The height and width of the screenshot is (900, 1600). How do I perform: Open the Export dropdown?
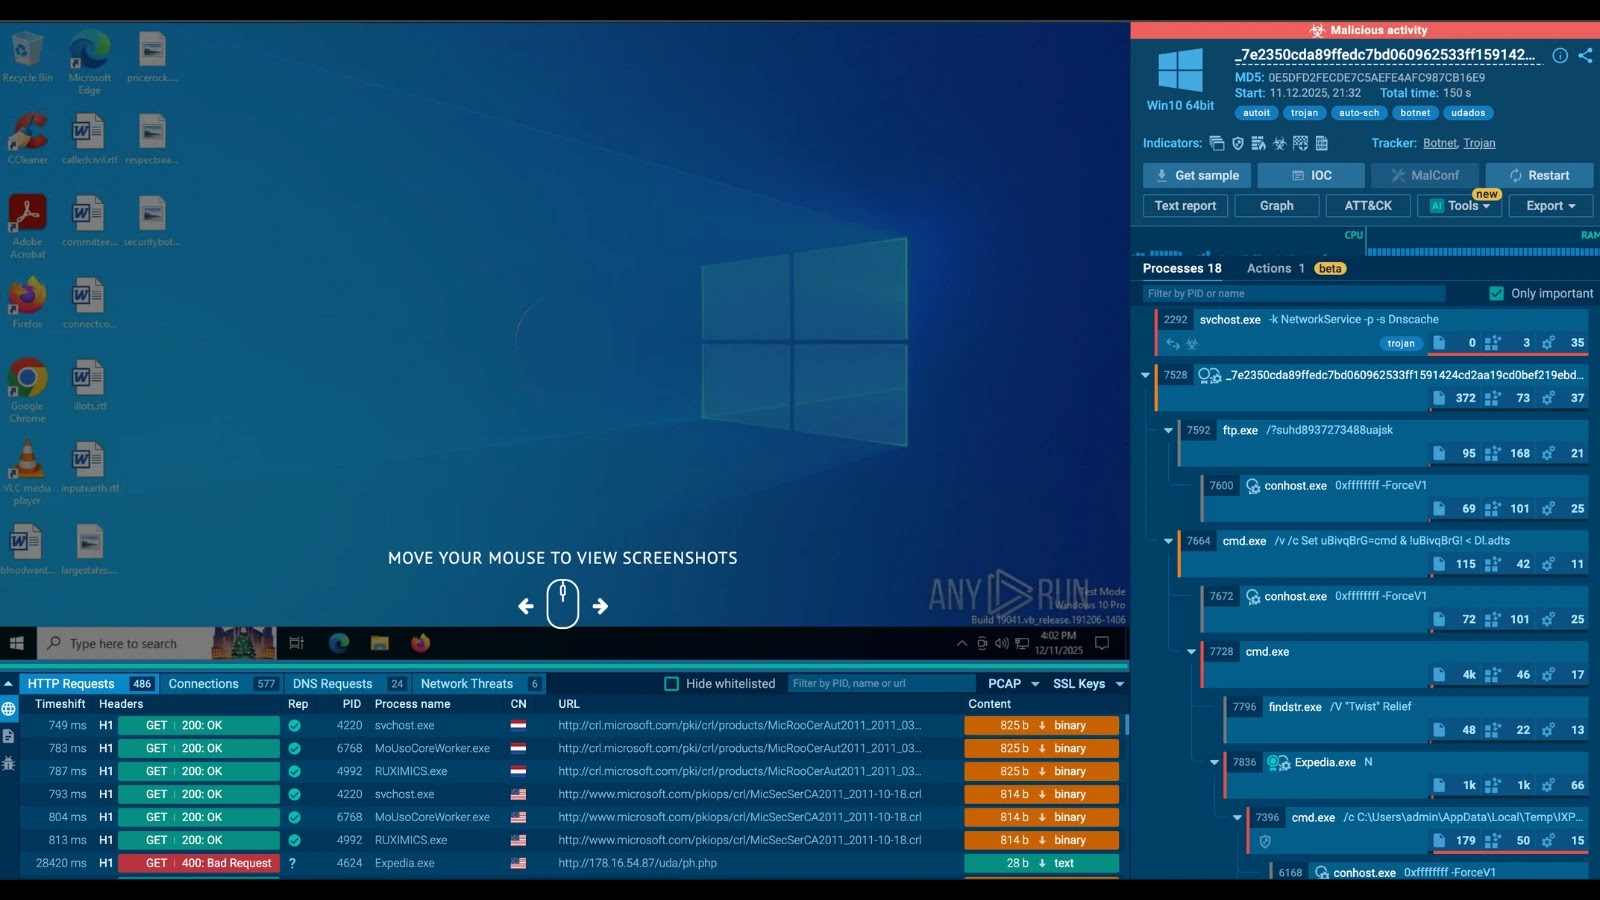[x=1550, y=205]
